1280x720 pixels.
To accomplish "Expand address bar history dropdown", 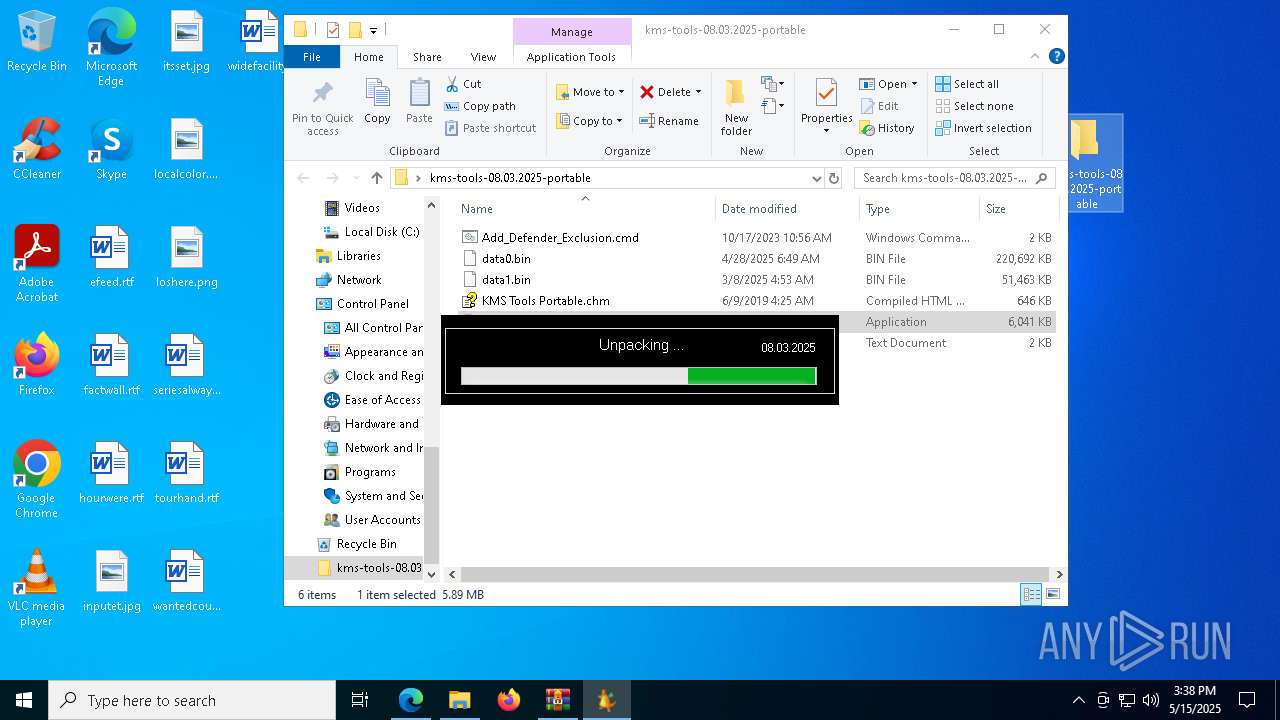I will (816, 178).
